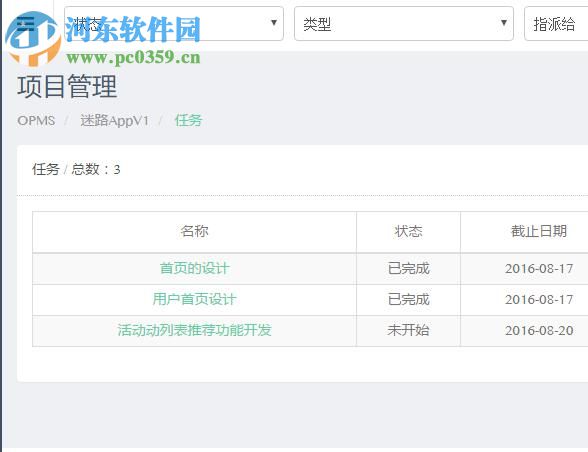Click the 状态 table column header

coord(408,231)
